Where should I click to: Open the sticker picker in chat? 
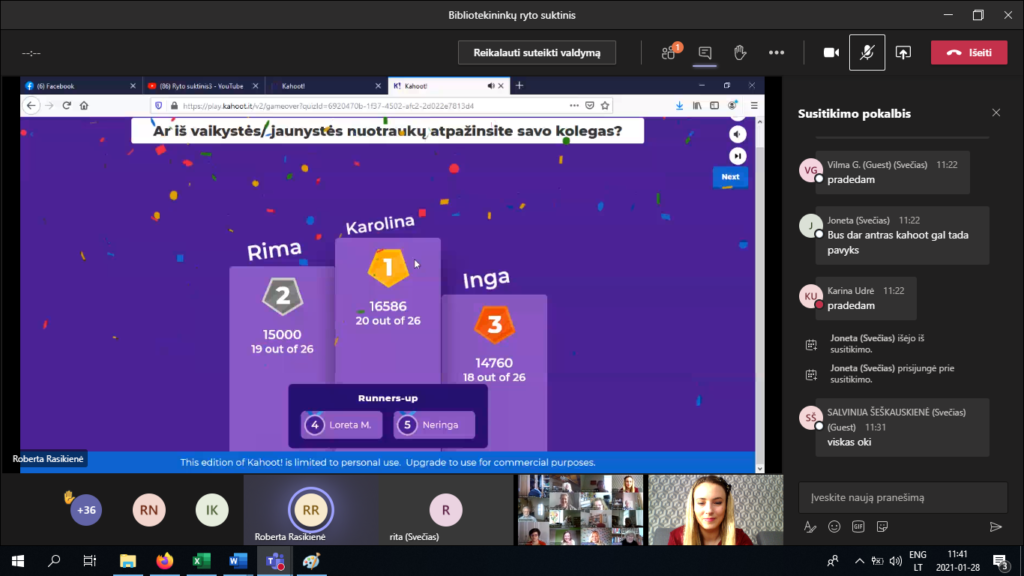(x=882, y=527)
